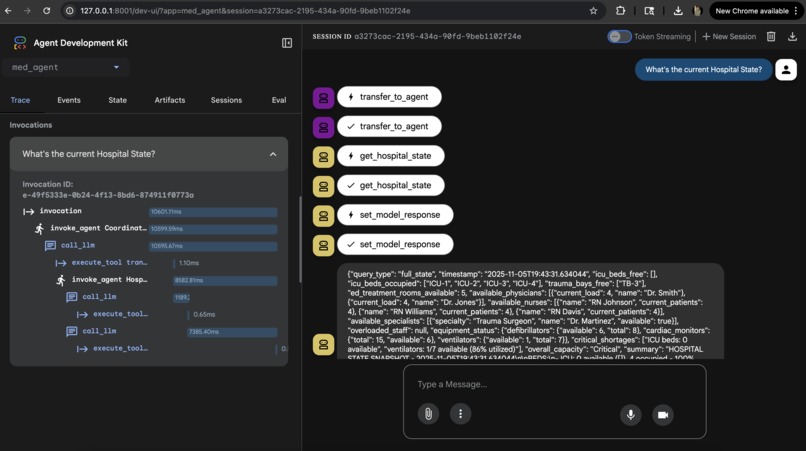The height and width of the screenshot is (451, 806).
Task: Click the address bar URL
Action: point(245,11)
